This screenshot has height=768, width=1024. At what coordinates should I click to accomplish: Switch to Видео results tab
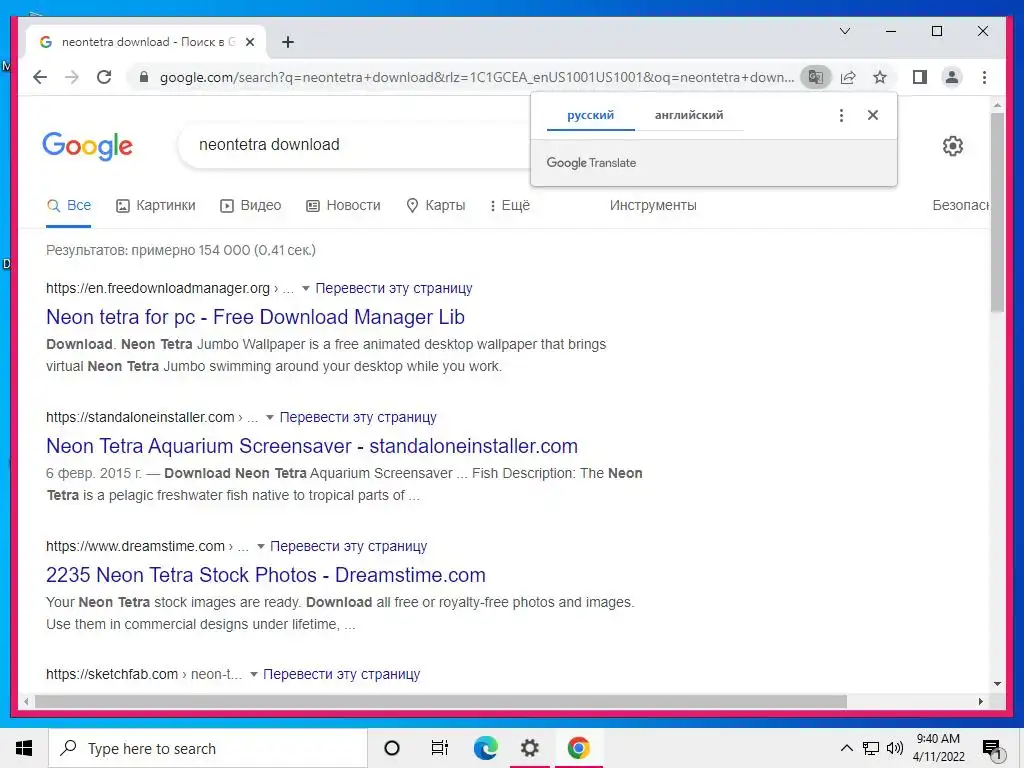251,205
